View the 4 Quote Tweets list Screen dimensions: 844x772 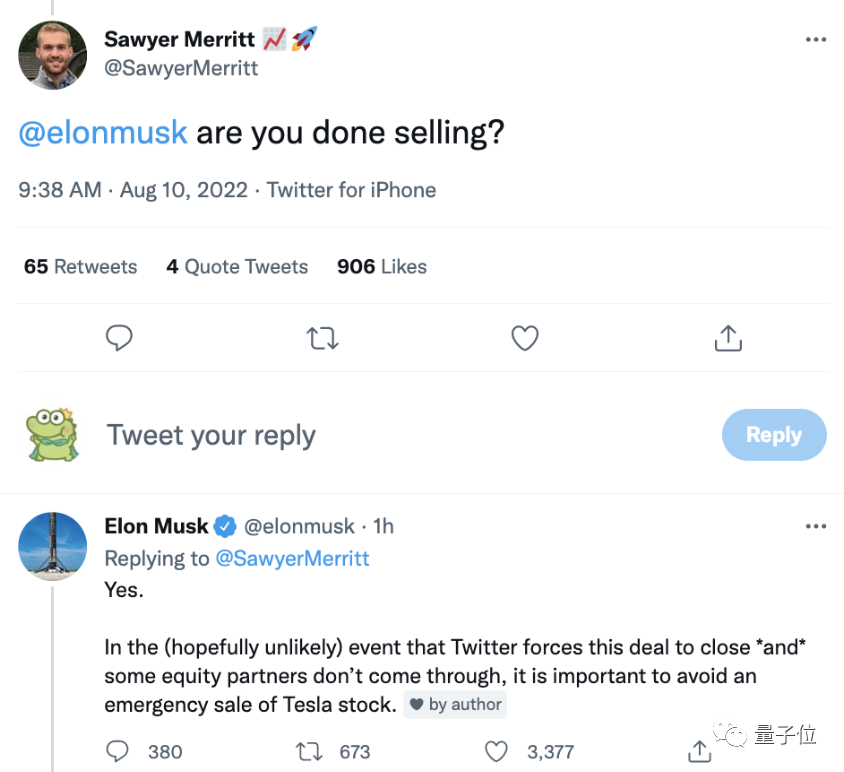(x=237, y=267)
